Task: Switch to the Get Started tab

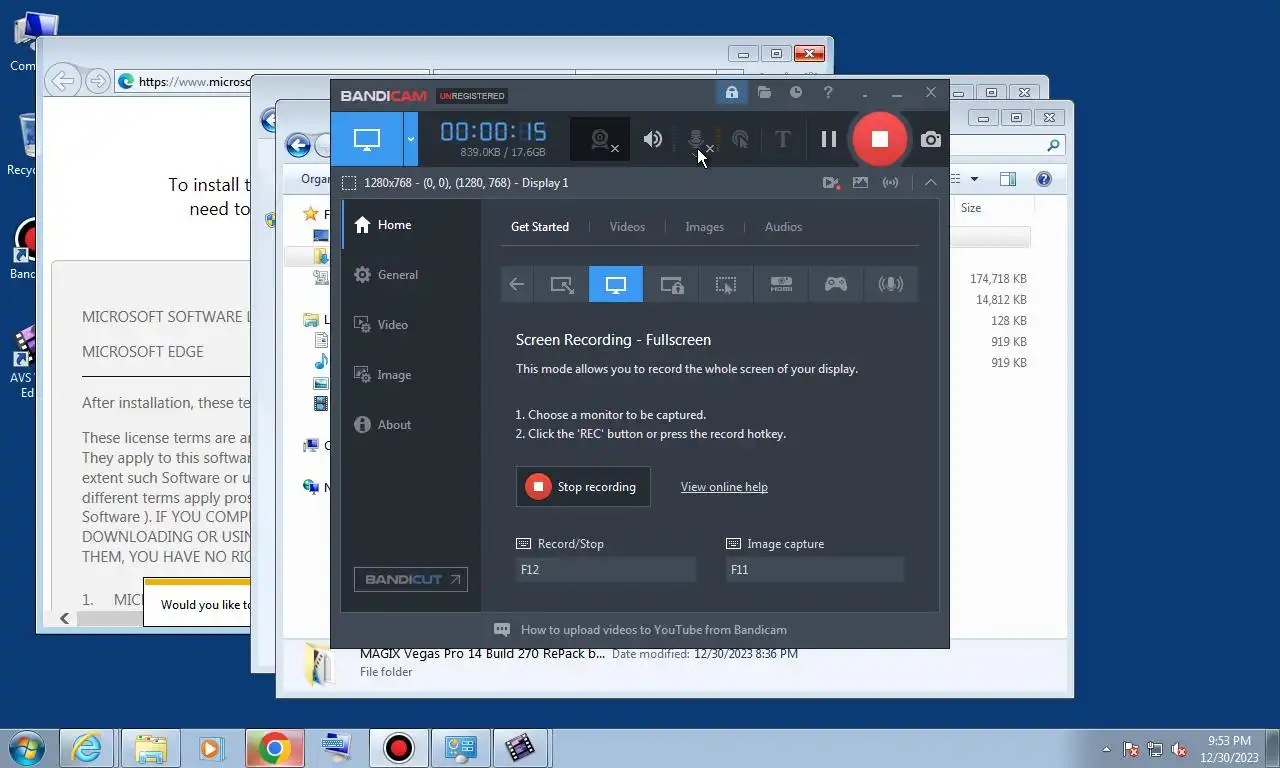Action: click(540, 227)
